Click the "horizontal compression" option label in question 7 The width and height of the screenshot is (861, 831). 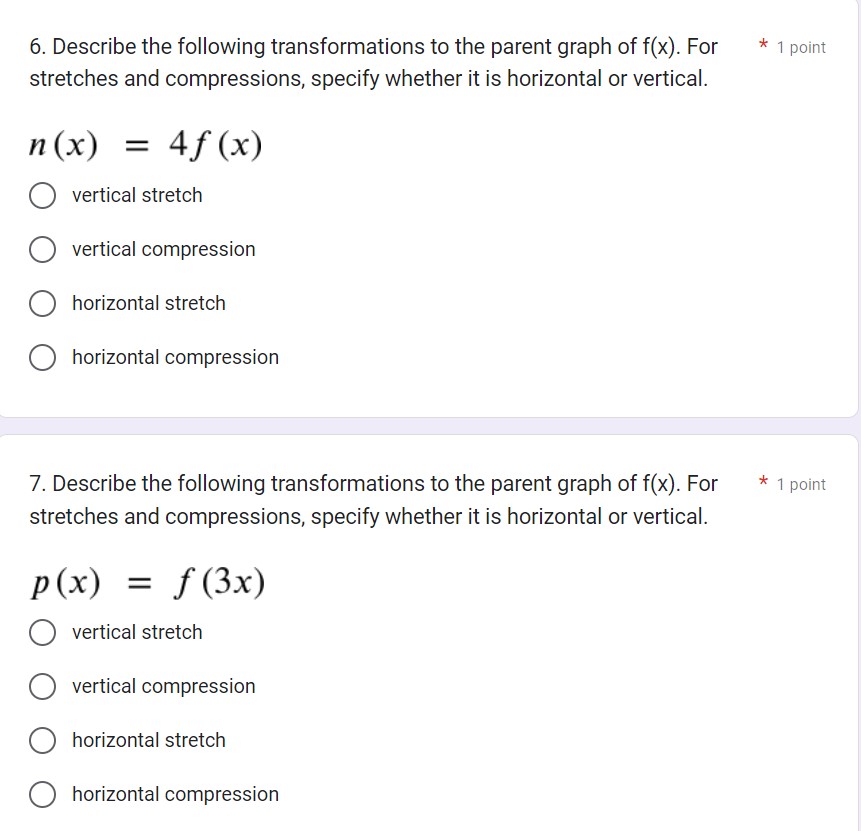click(175, 794)
